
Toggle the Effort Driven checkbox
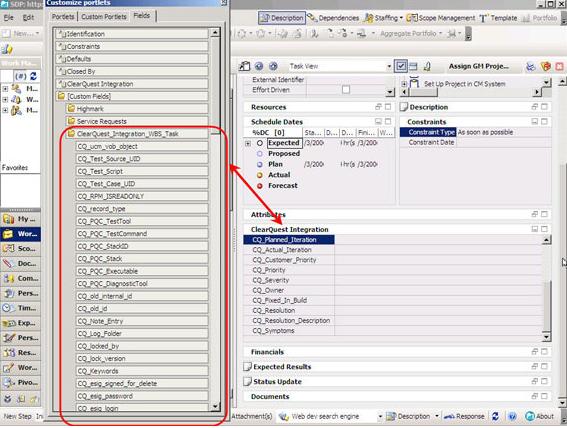pos(346,89)
